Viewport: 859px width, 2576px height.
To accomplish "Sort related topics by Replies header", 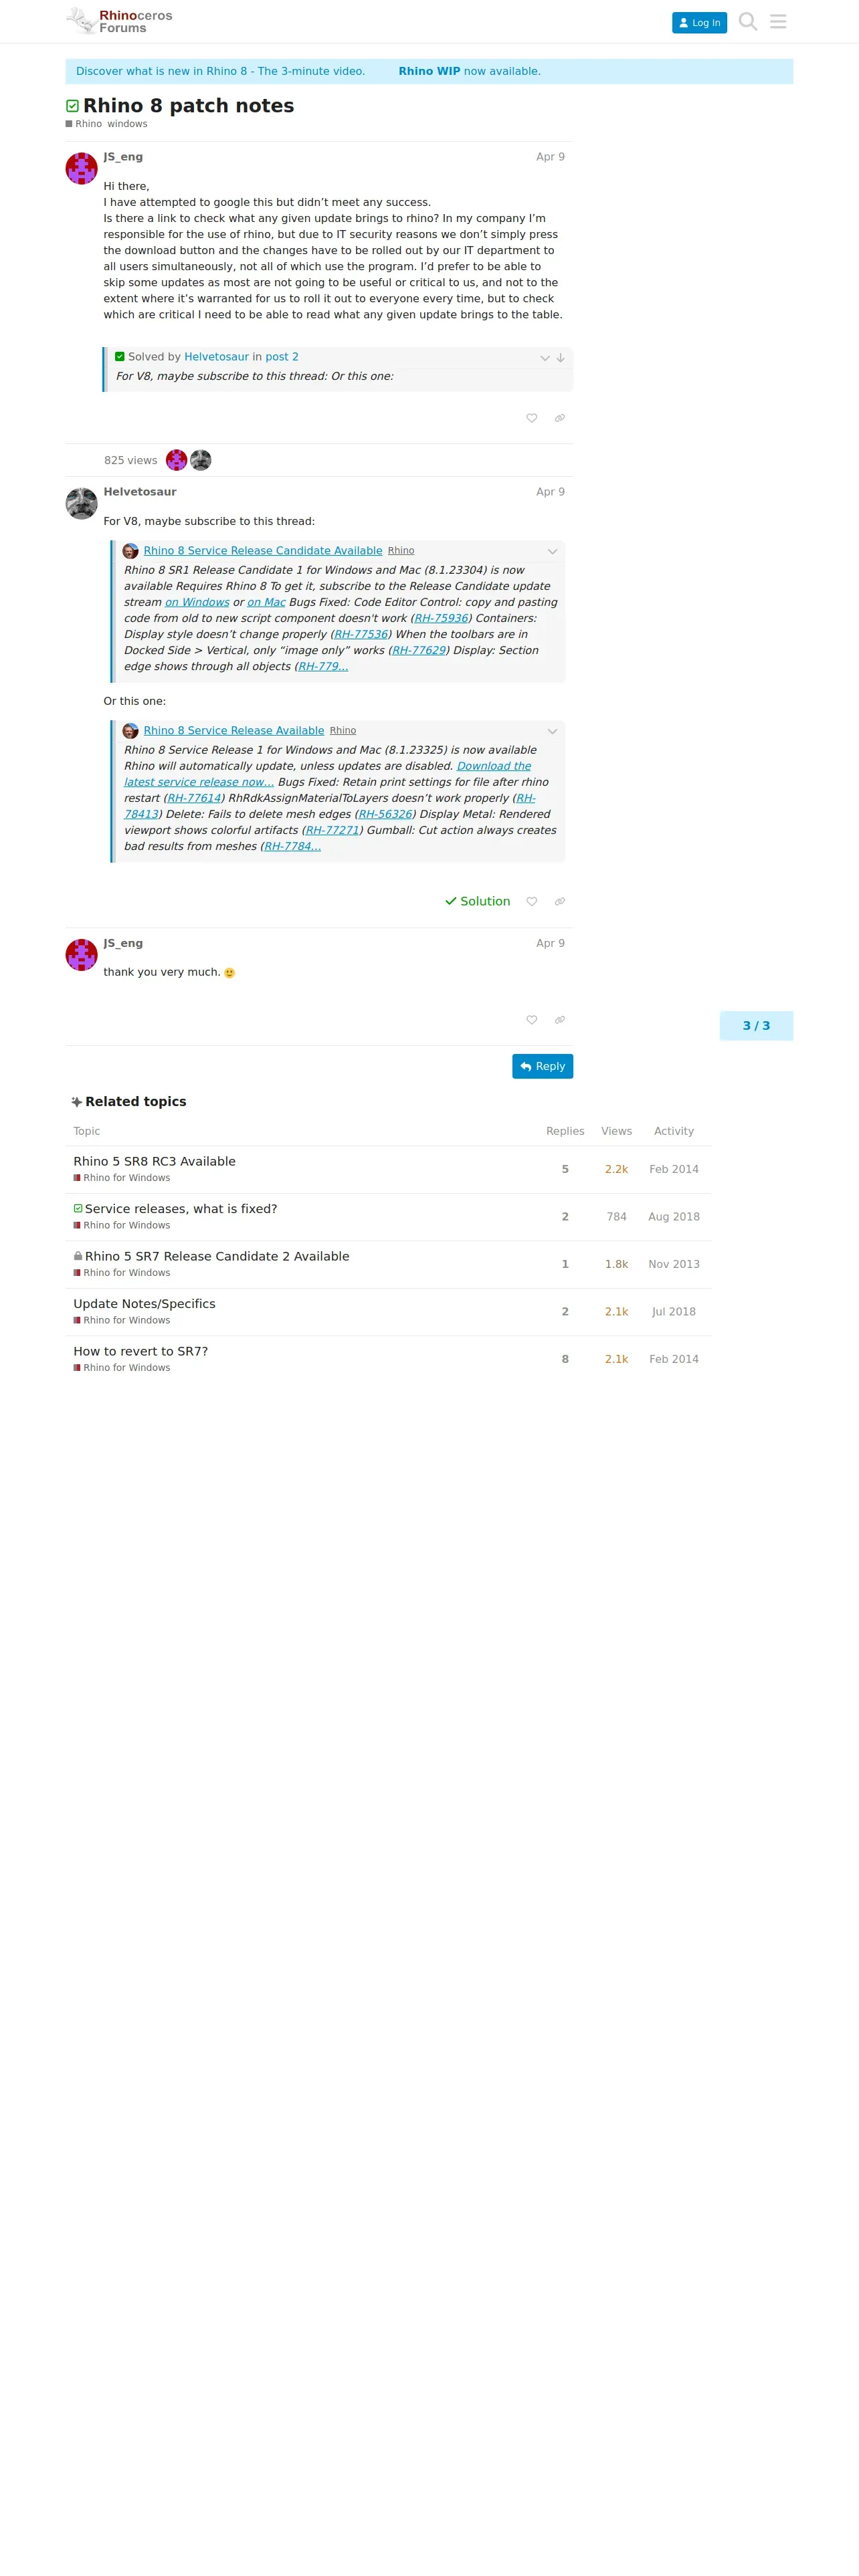I will pos(565,1131).
